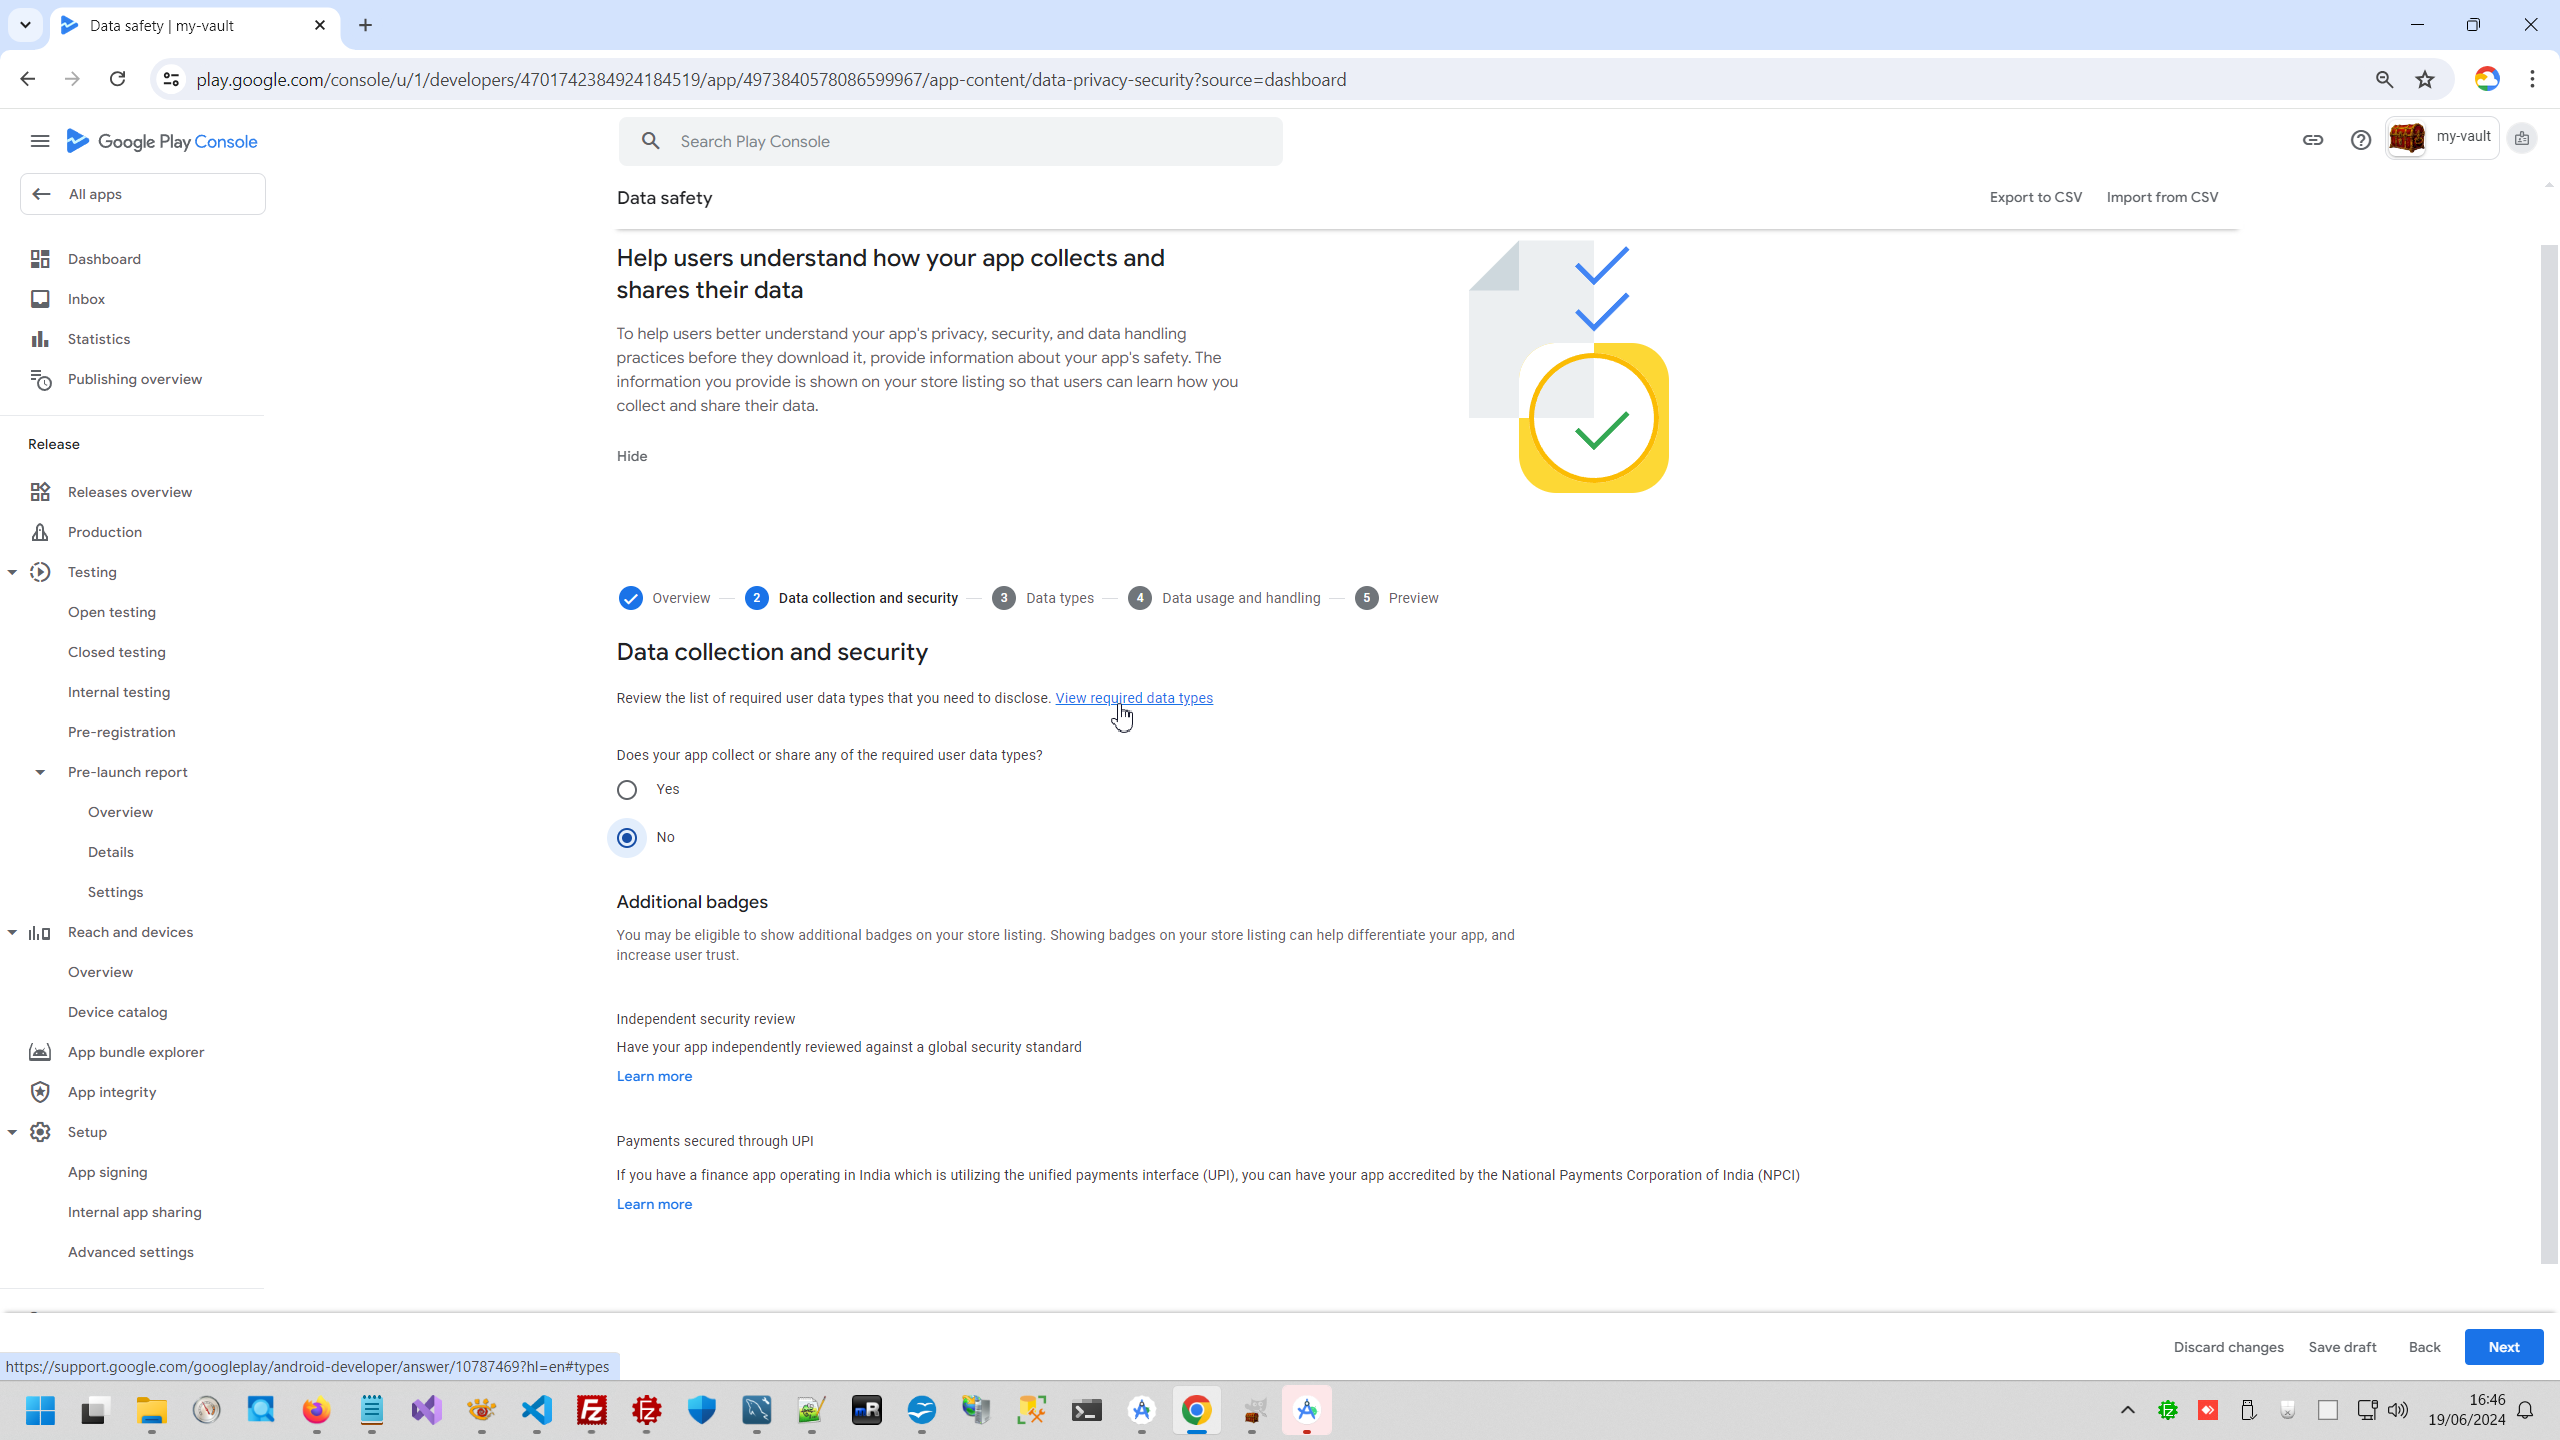Collapse the Pre-launch report tree arrow

point(40,772)
